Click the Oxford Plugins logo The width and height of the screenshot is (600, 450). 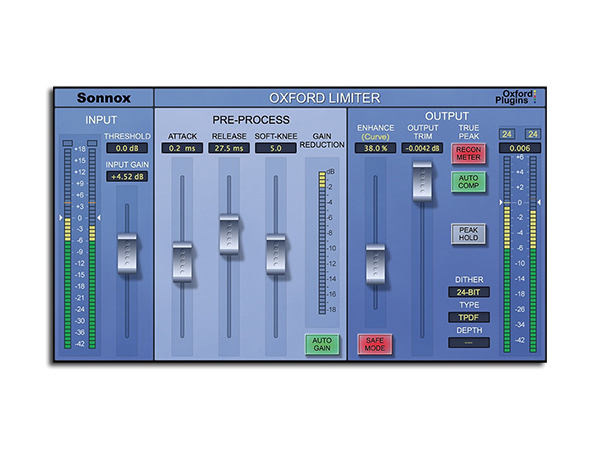516,97
